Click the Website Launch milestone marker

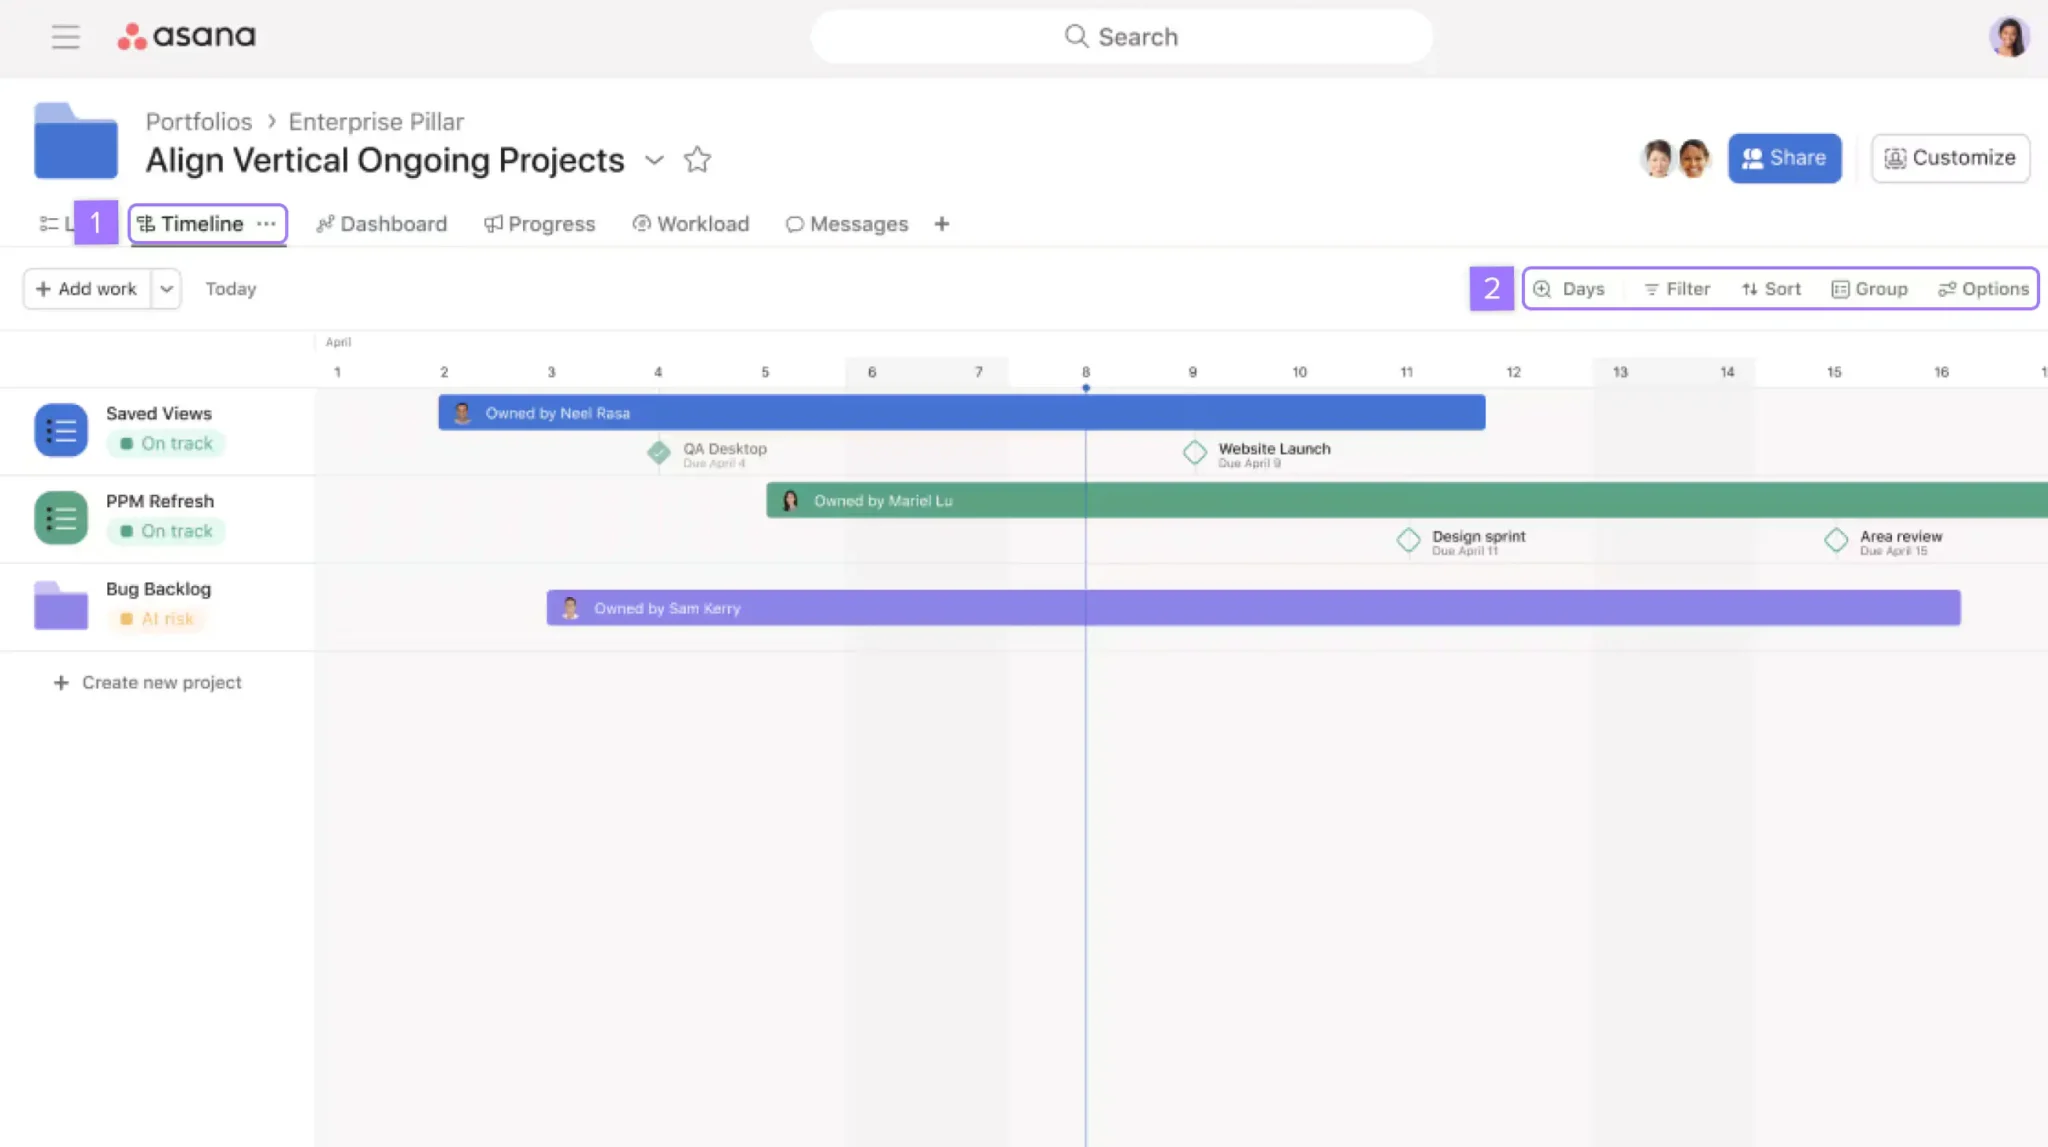(1194, 453)
